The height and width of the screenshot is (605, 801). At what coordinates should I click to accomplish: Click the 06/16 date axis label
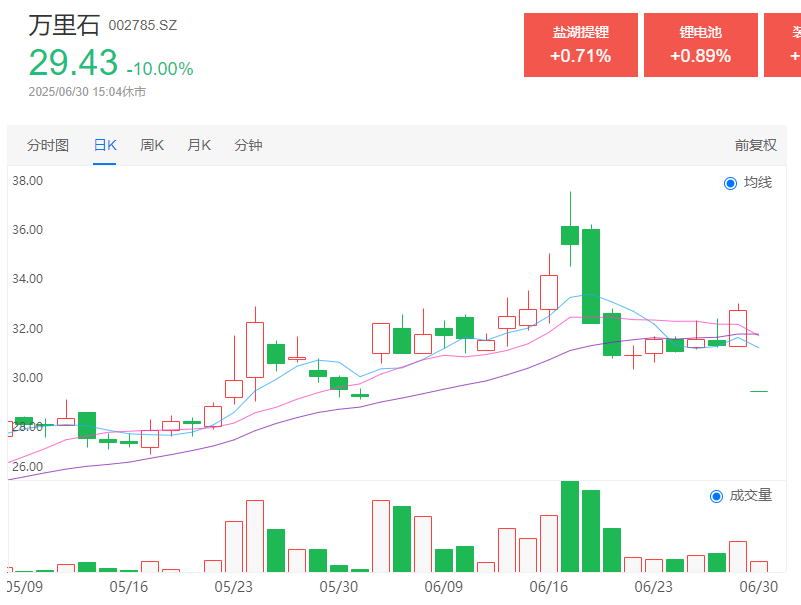[549, 587]
